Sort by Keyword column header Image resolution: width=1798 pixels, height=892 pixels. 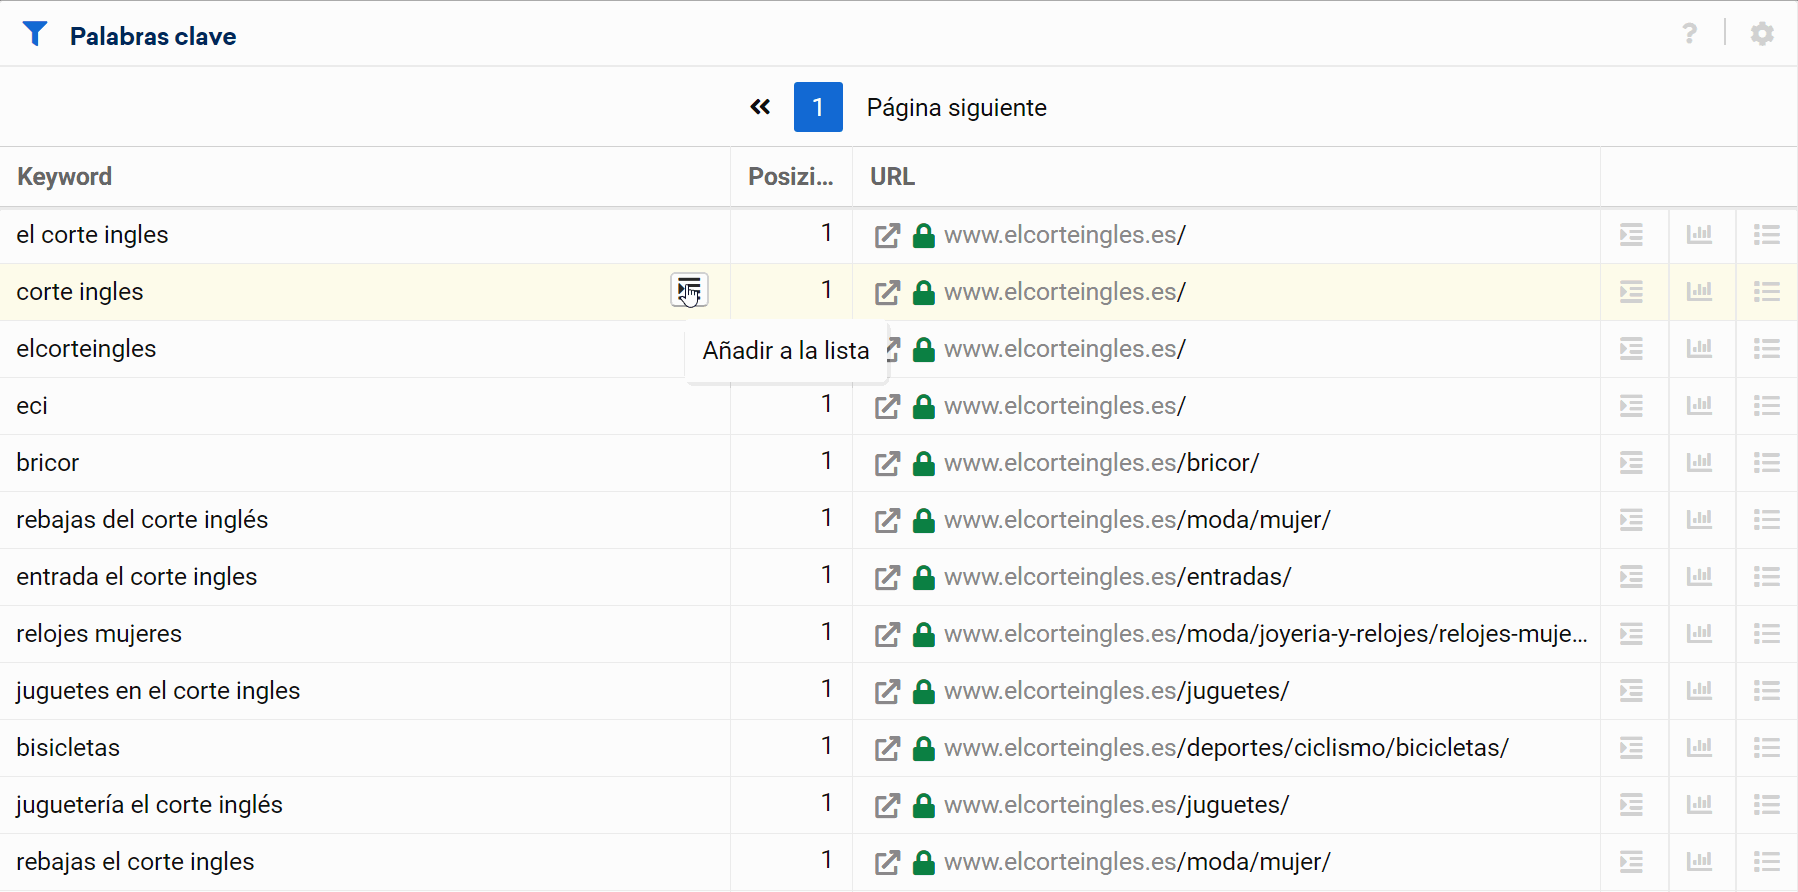click(x=65, y=177)
